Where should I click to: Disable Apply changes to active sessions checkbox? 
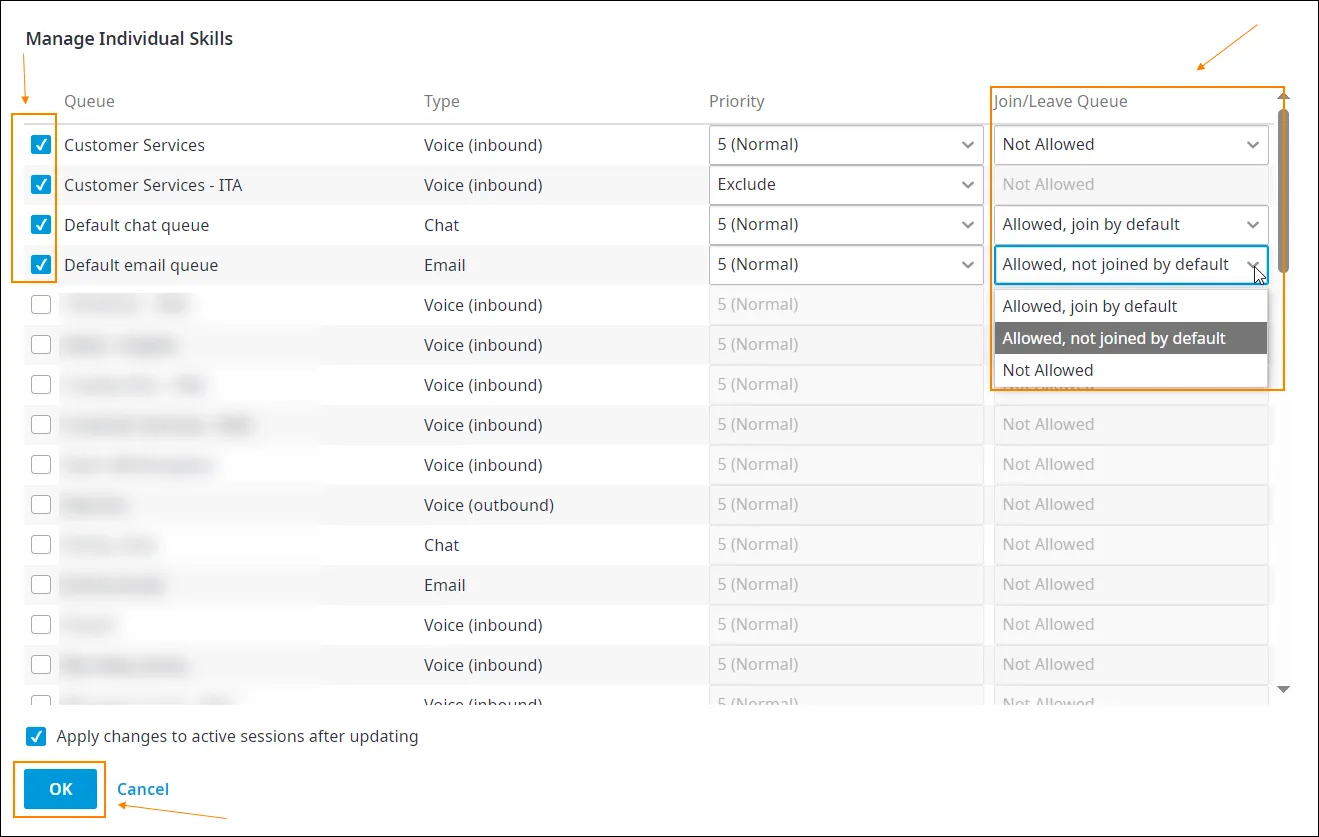point(36,737)
